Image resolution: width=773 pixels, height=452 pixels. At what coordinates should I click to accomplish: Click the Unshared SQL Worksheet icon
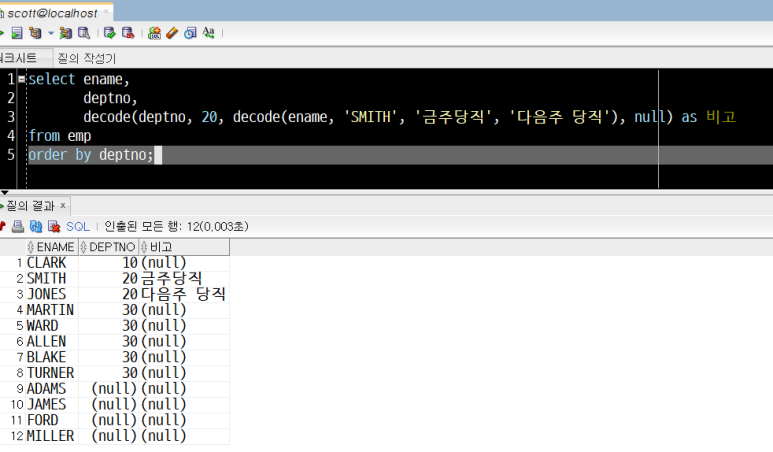pyautogui.click(x=154, y=33)
